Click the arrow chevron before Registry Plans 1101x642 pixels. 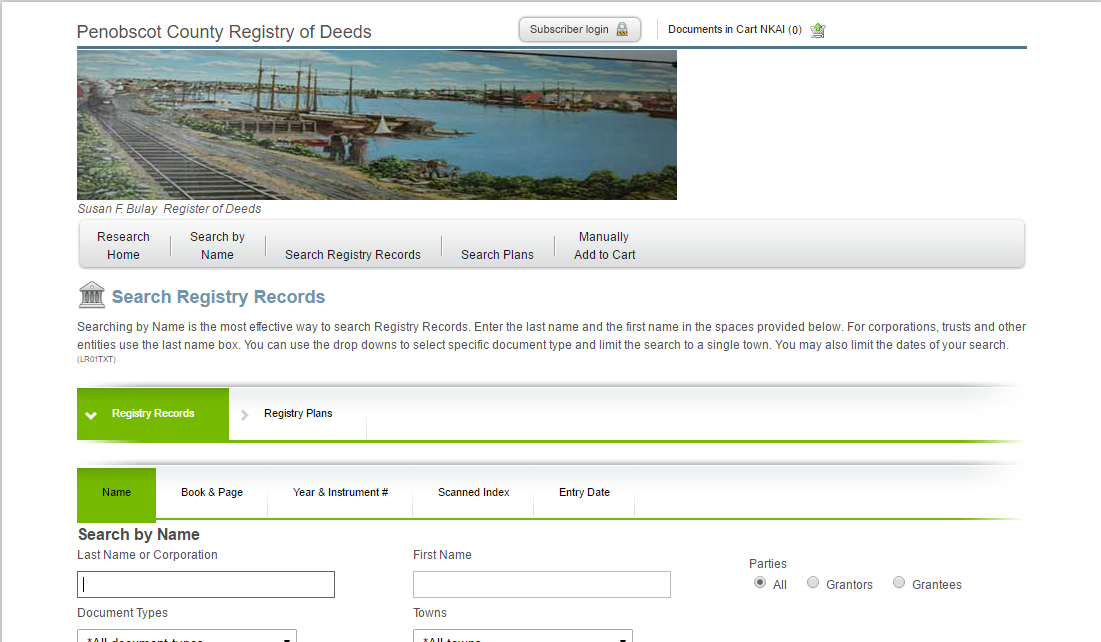(243, 413)
